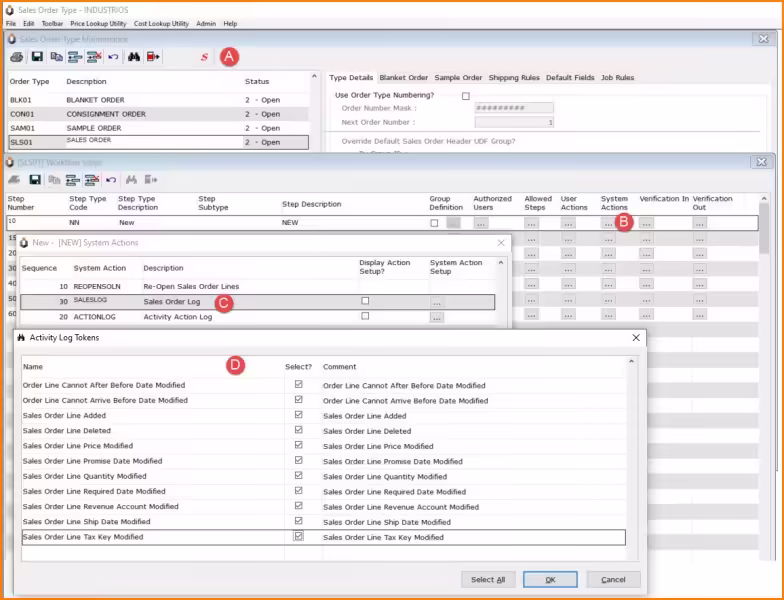Click the red S icon in the top toolbar
The width and height of the screenshot is (784, 600).
coord(204,57)
